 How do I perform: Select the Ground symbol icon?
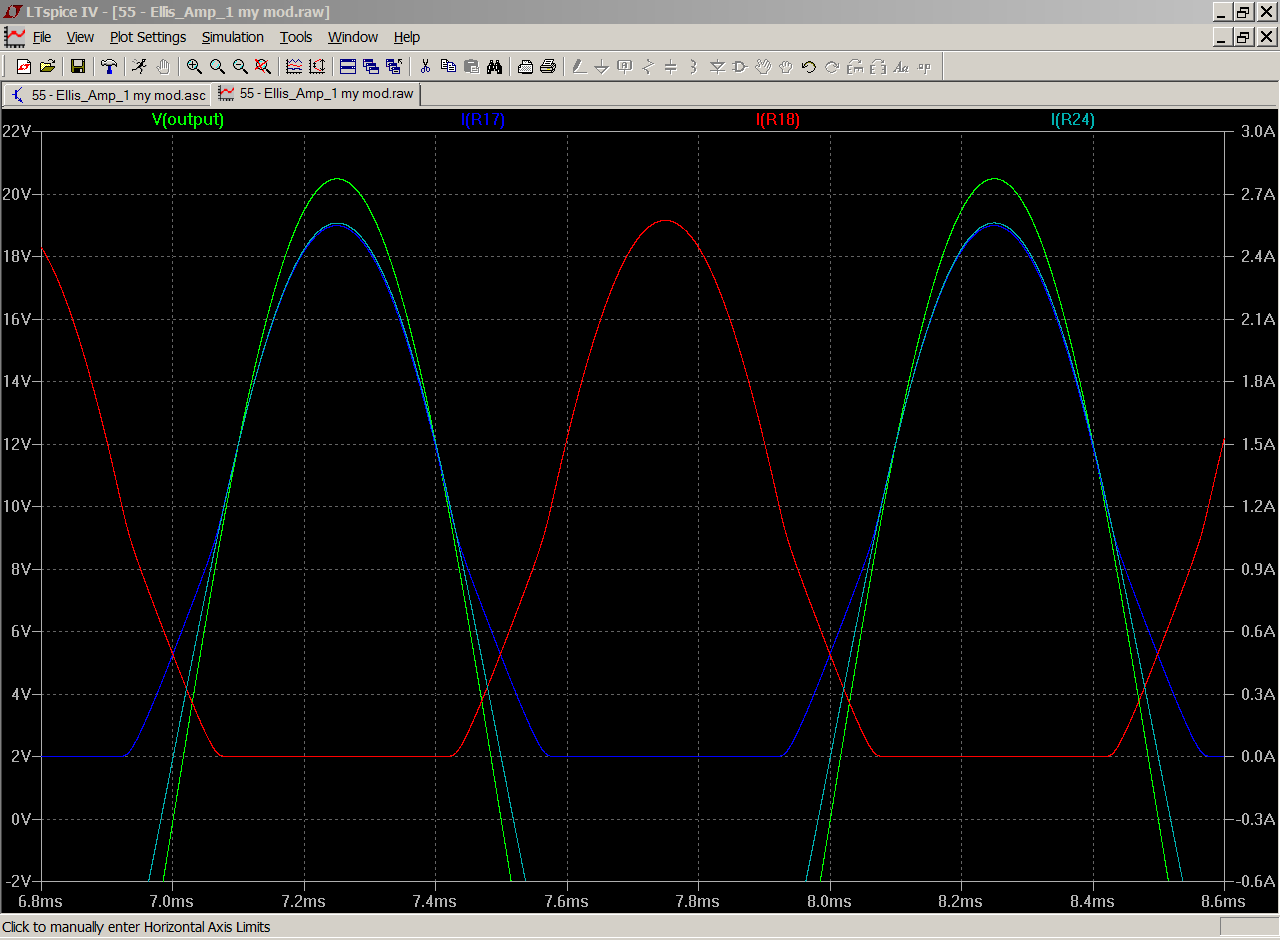coord(601,66)
